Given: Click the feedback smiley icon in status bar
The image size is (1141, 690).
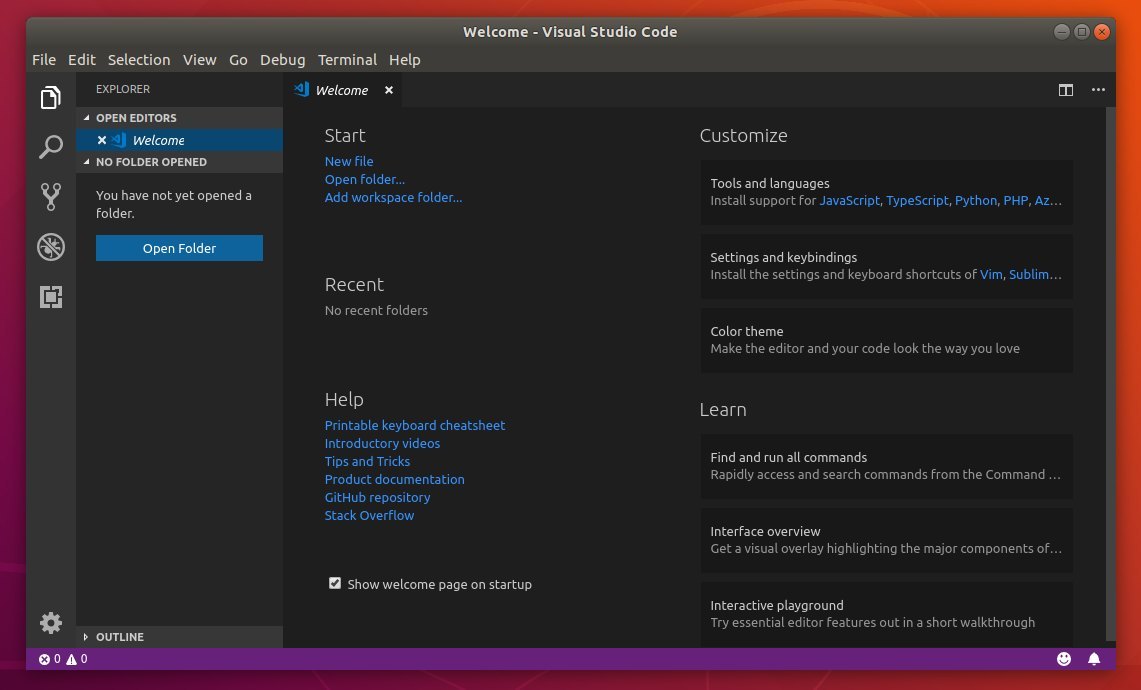Looking at the screenshot, I should click(1064, 659).
